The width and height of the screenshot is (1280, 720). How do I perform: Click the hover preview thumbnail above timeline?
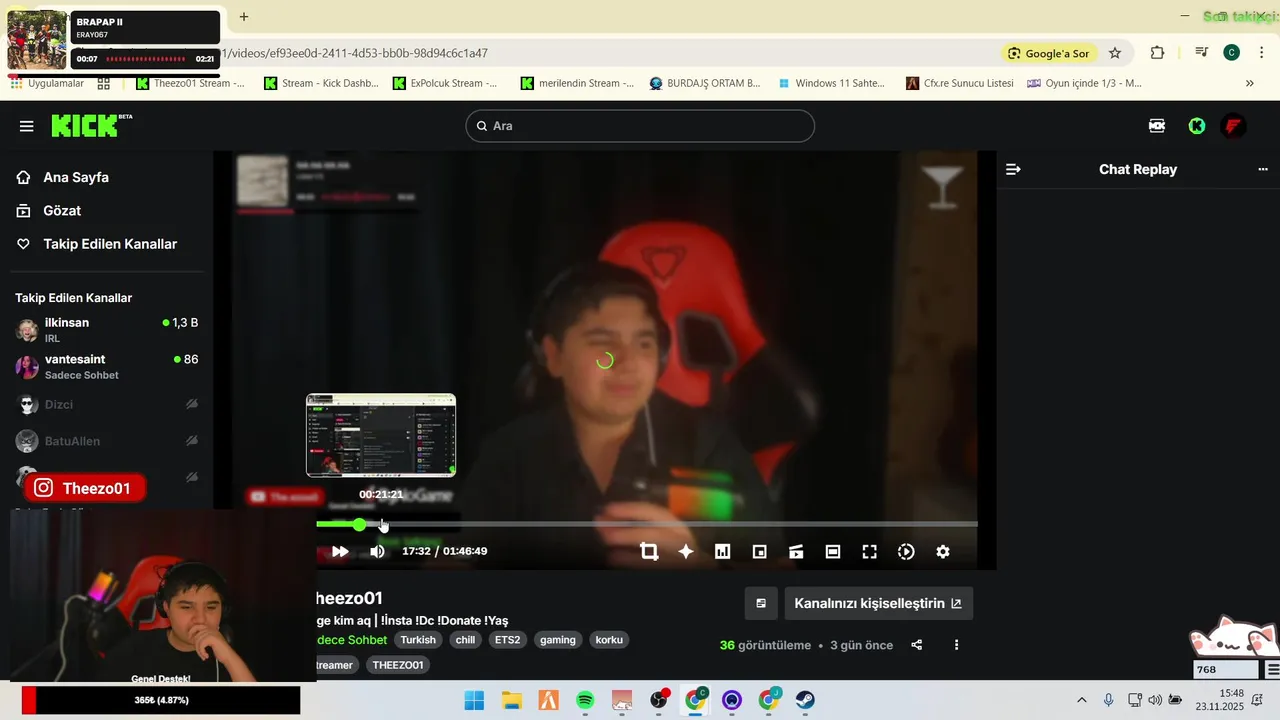point(381,435)
